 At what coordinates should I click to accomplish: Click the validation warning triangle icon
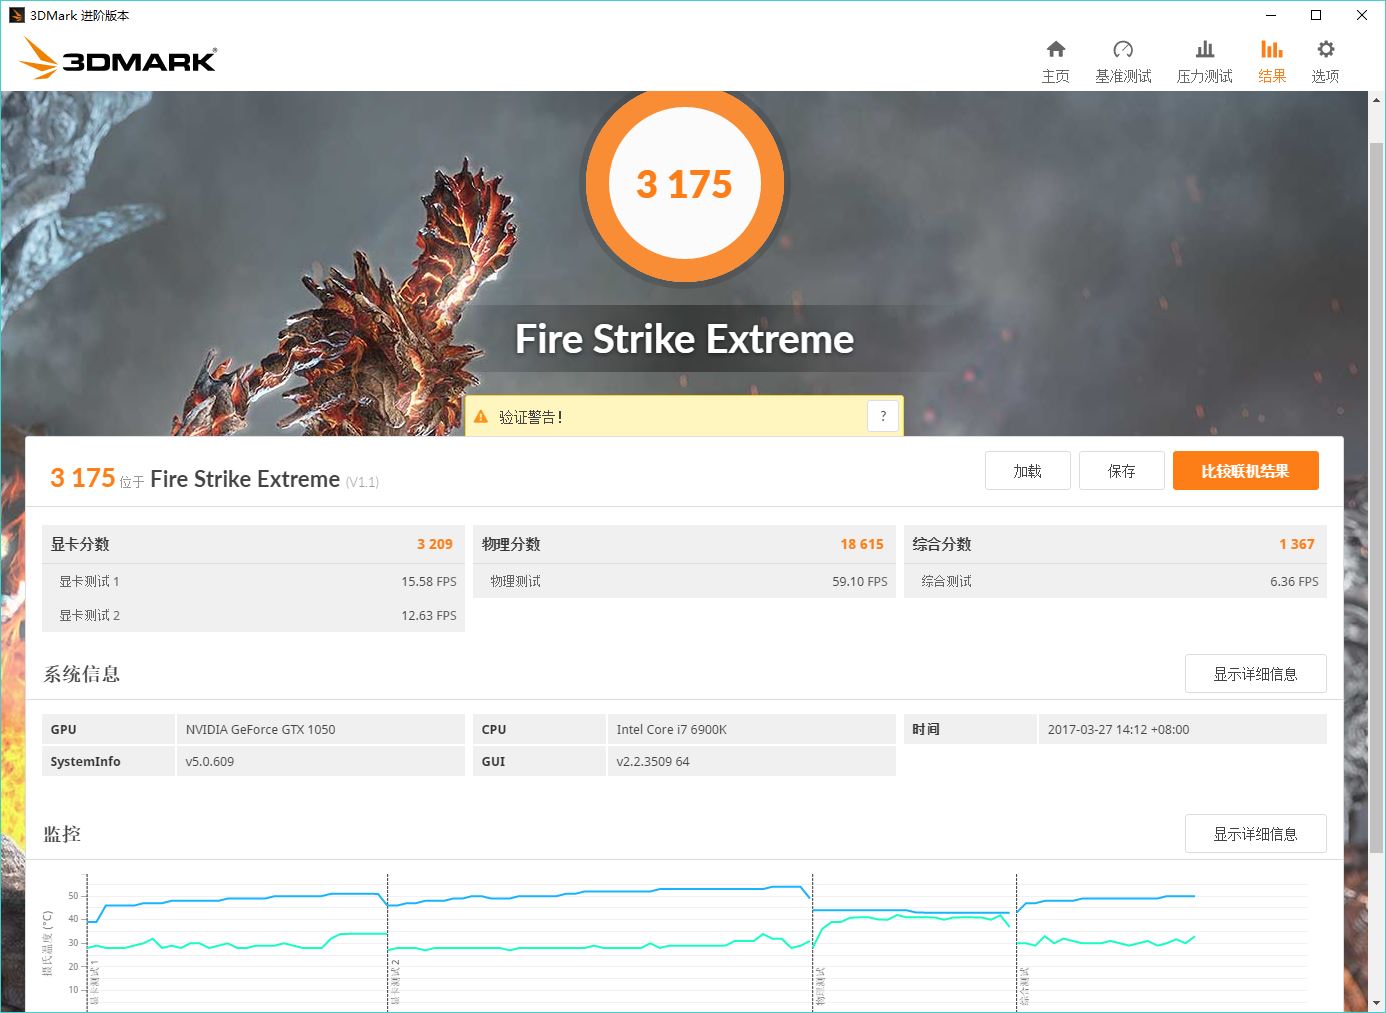481,417
